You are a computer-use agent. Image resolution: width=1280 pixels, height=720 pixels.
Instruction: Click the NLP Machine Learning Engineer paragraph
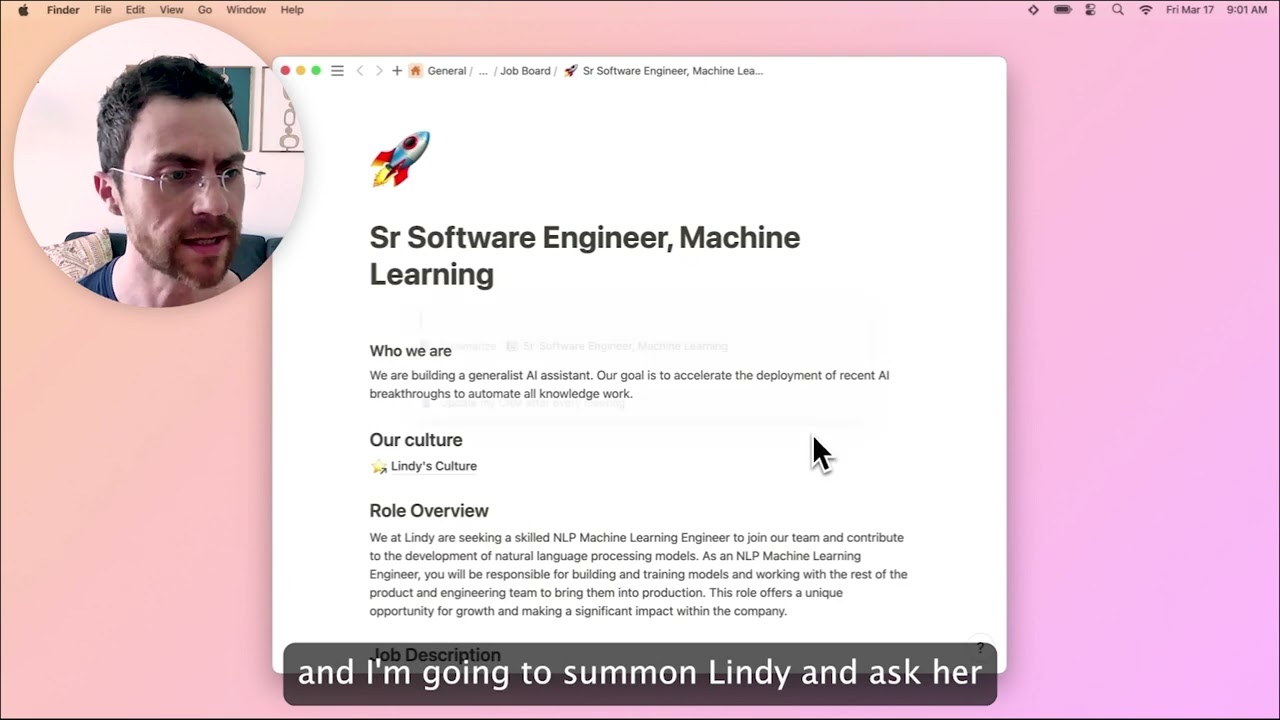click(x=638, y=574)
